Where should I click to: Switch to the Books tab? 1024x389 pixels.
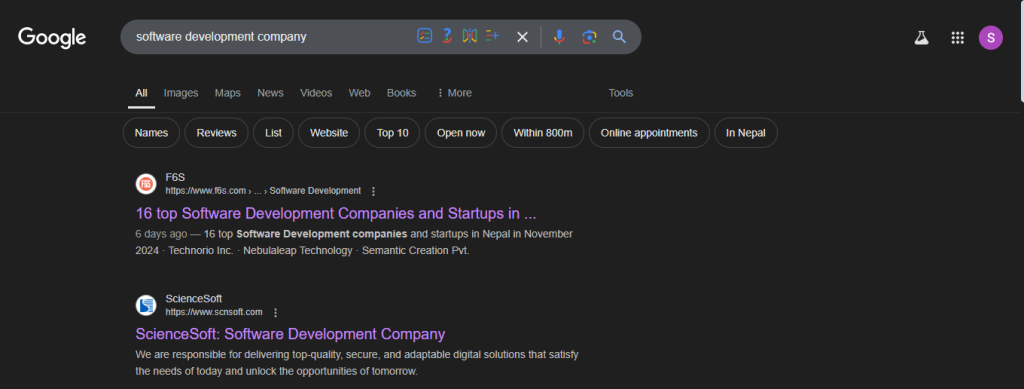[402, 93]
